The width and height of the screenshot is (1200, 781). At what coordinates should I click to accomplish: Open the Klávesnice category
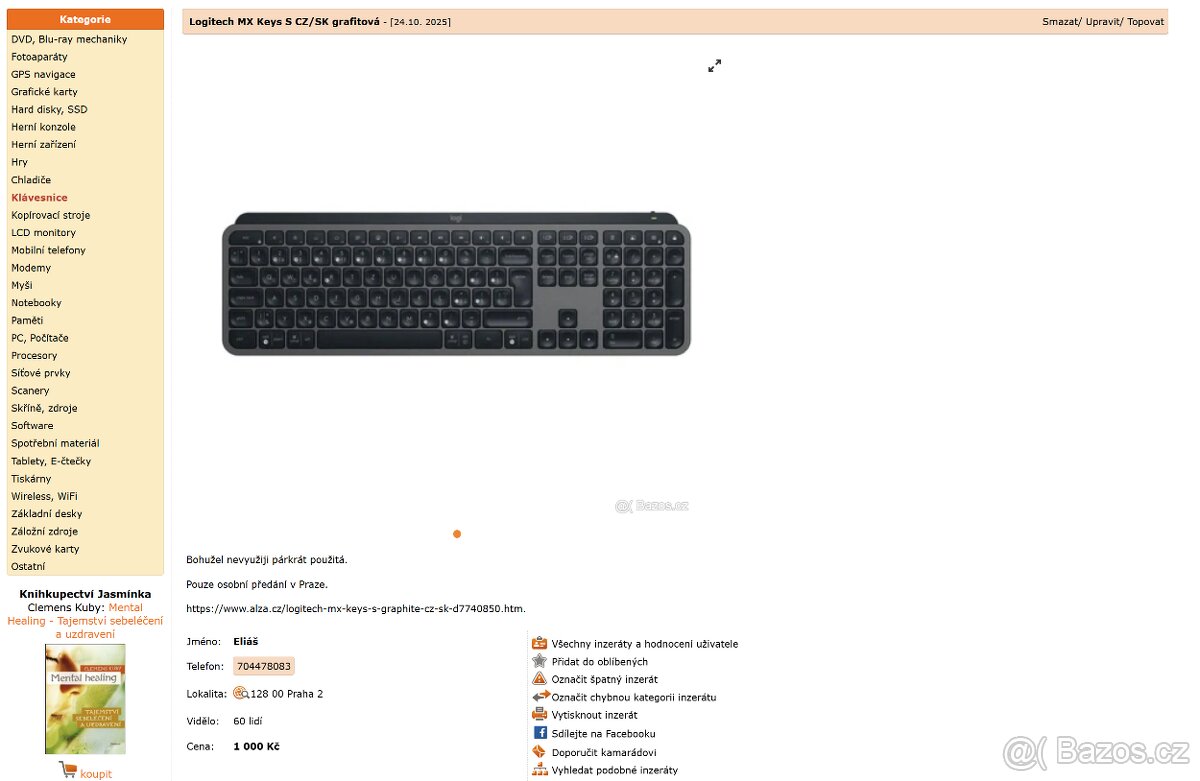[39, 198]
